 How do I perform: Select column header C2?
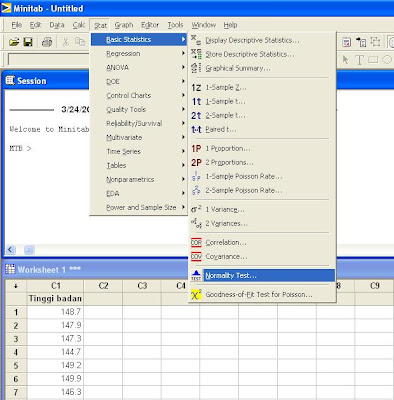click(x=103, y=286)
